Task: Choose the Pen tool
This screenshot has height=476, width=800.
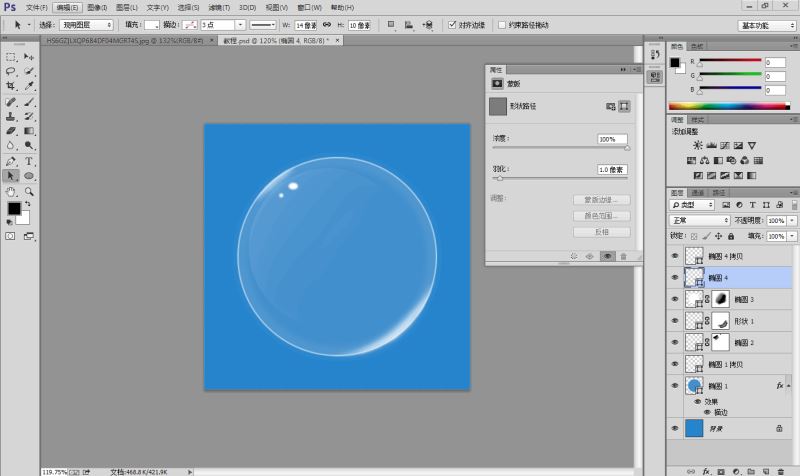Action: 11,160
